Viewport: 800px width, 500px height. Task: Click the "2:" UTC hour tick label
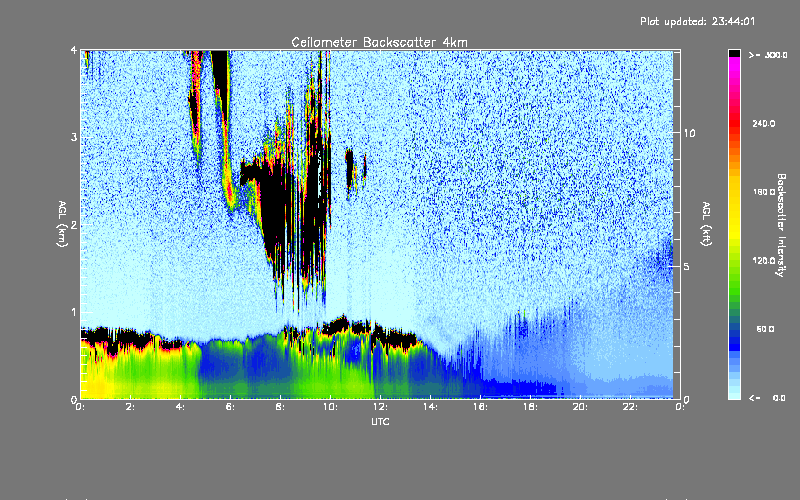pyautogui.click(x=130, y=407)
